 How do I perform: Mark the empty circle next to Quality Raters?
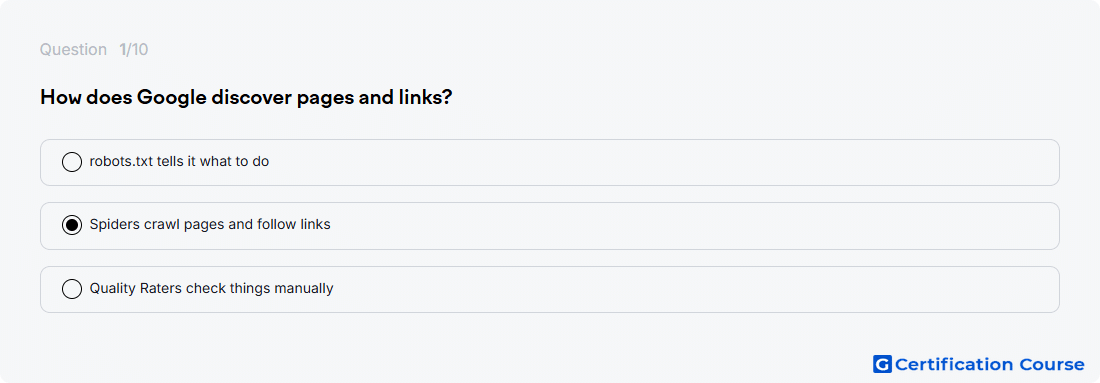(72, 289)
